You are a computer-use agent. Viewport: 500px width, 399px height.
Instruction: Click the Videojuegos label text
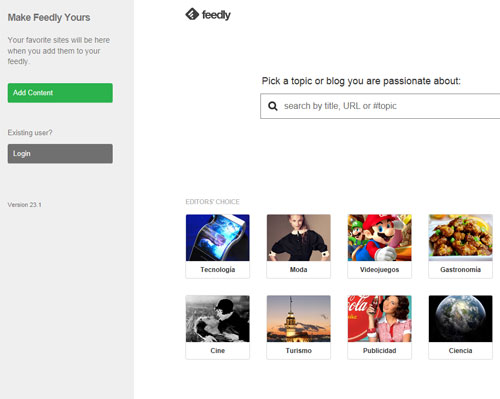click(x=379, y=270)
